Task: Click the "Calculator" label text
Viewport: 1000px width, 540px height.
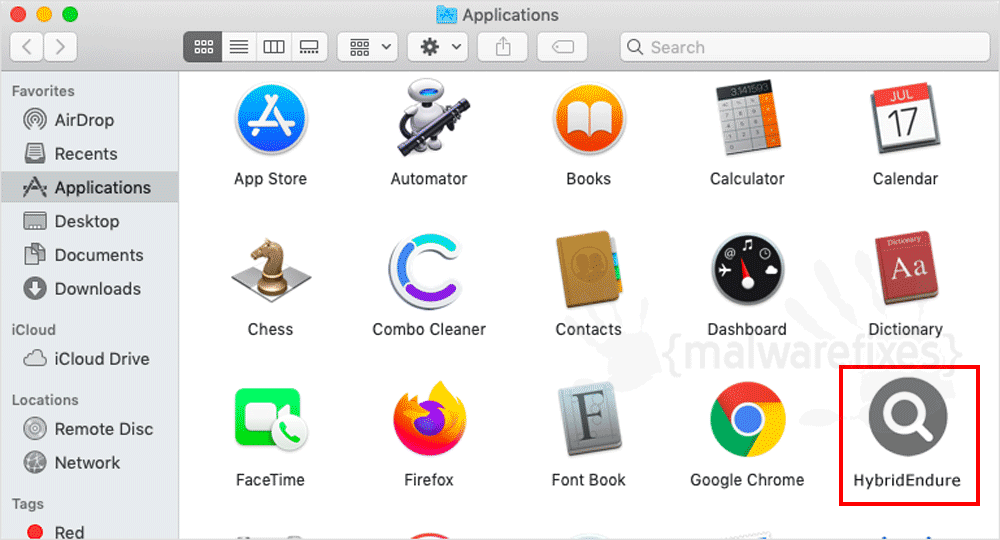Action: pos(747,179)
